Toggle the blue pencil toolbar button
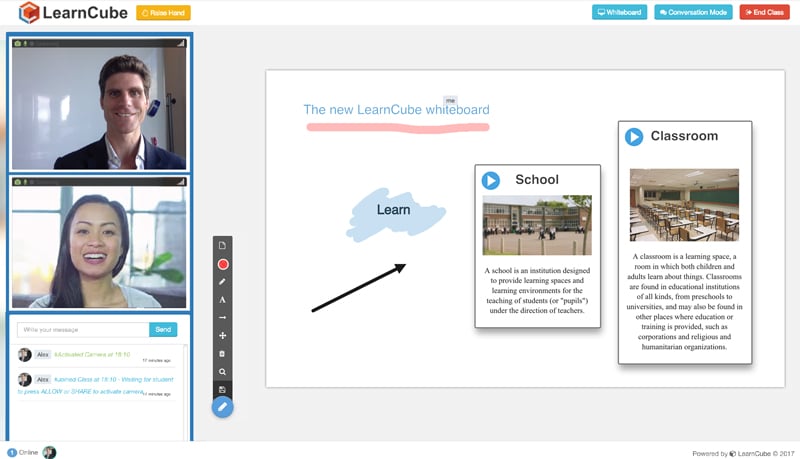Image resolution: width=800 pixels, height=459 pixels. click(x=222, y=407)
